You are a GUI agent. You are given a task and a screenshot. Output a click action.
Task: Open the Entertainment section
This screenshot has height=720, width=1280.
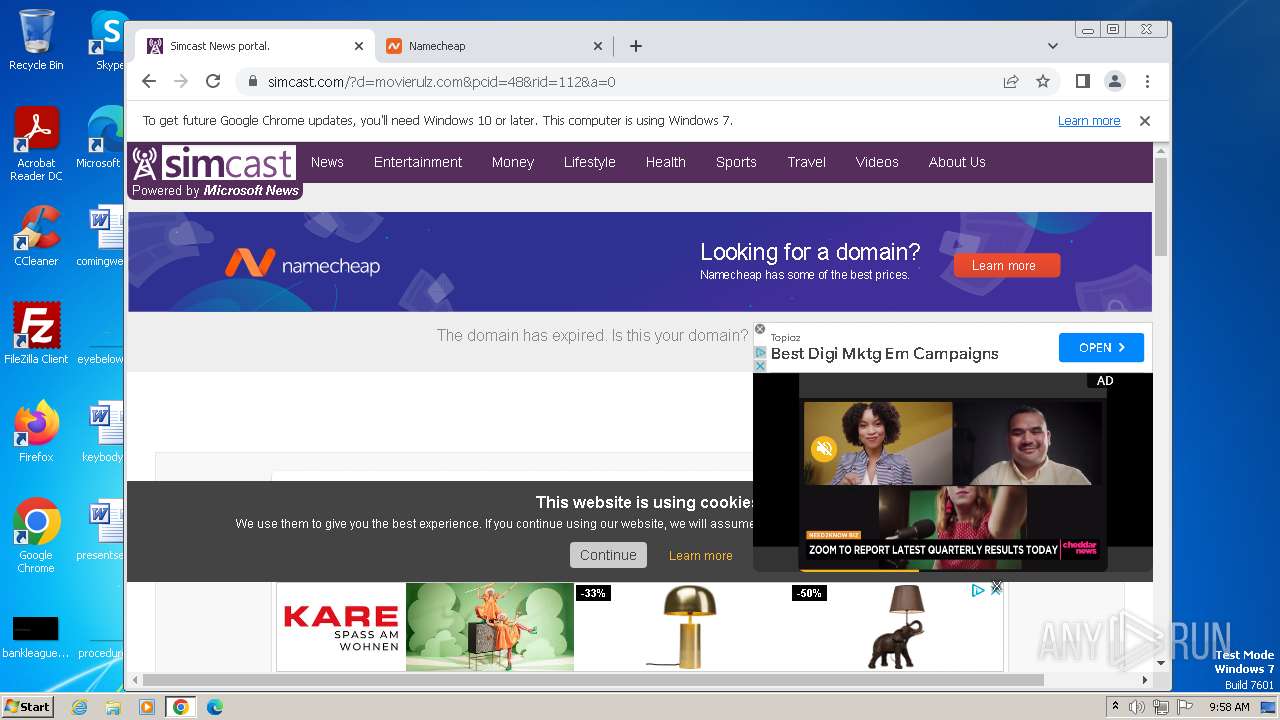(x=418, y=162)
